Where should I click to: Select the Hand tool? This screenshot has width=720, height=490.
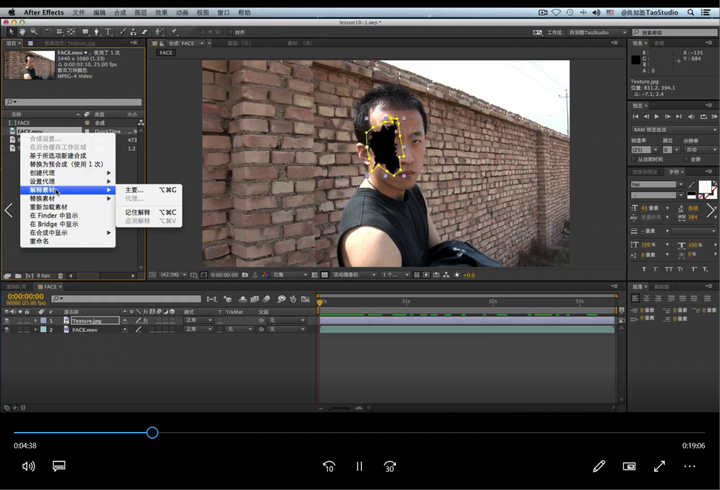click(22, 32)
